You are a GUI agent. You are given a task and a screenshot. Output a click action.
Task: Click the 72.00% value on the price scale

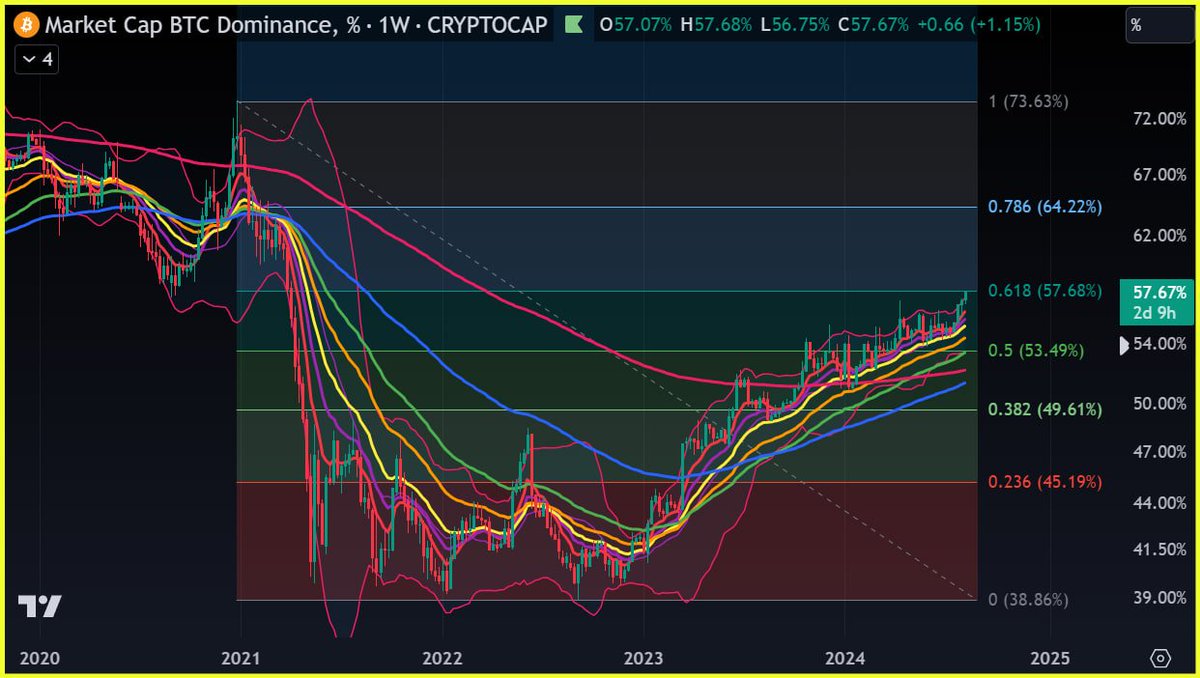(1158, 116)
